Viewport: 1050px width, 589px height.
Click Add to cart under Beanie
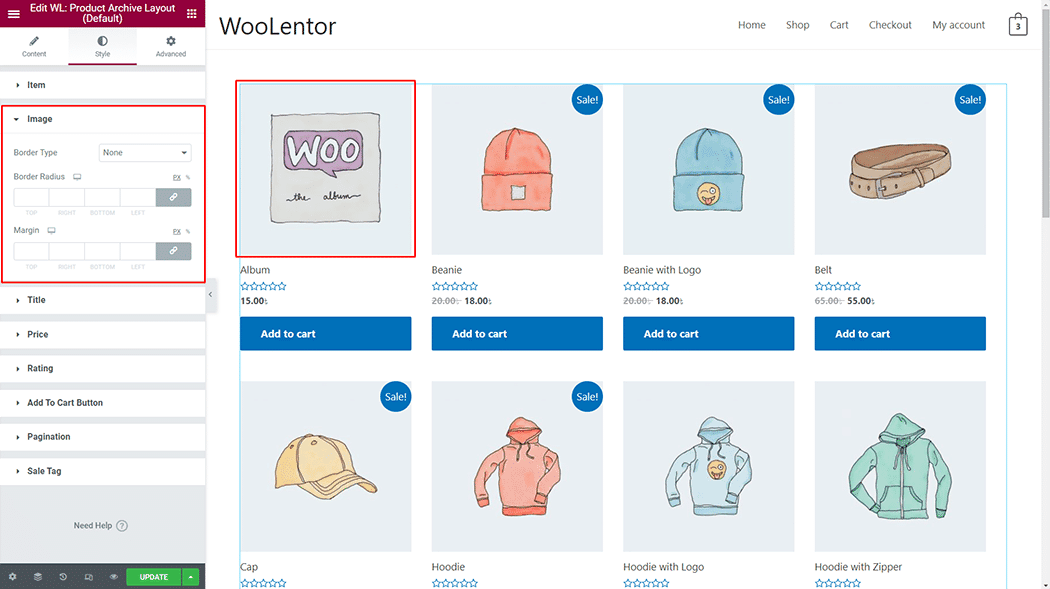517,334
